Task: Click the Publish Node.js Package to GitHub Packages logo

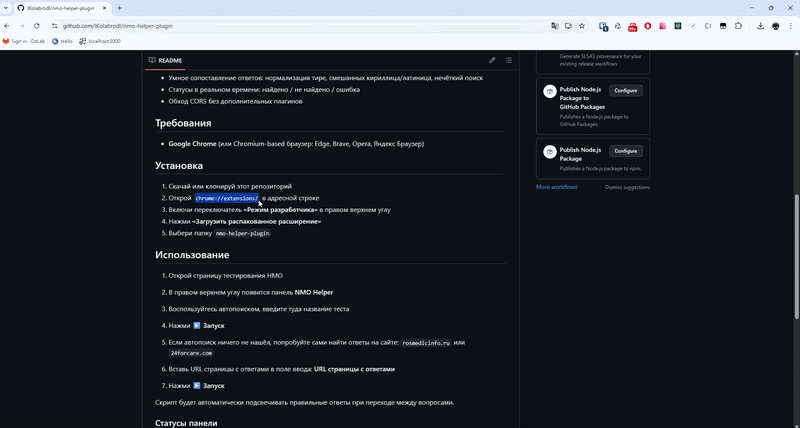Action: 549,91
